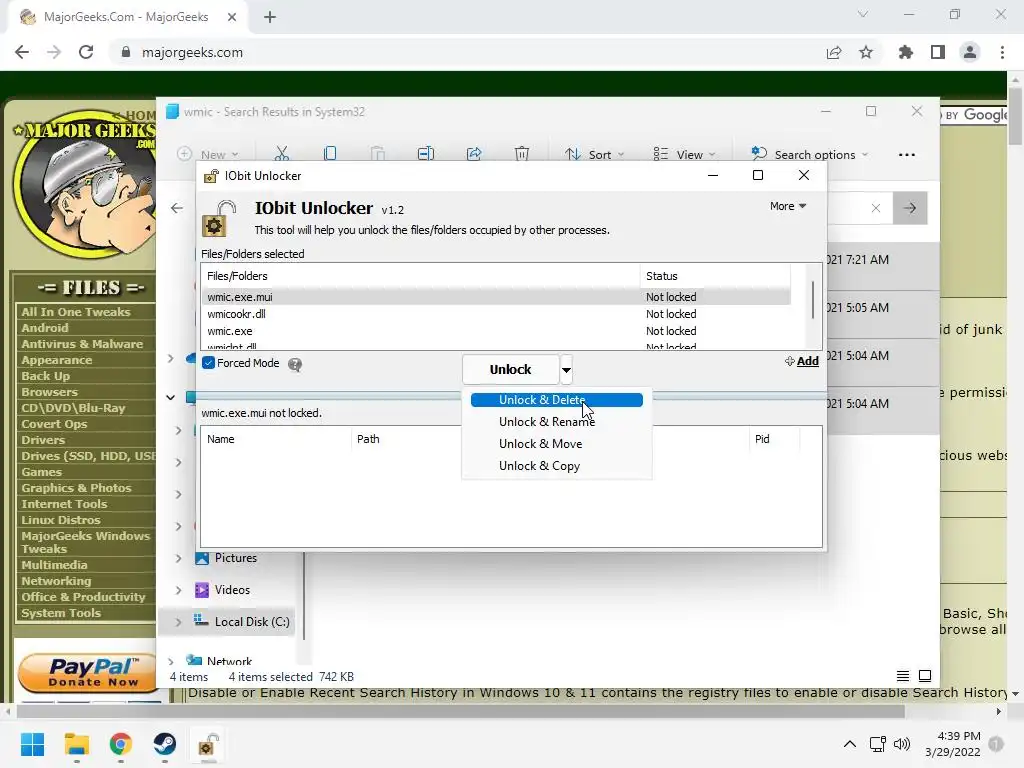Click the Rename icon in Explorer toolbar

pos(426,154)
